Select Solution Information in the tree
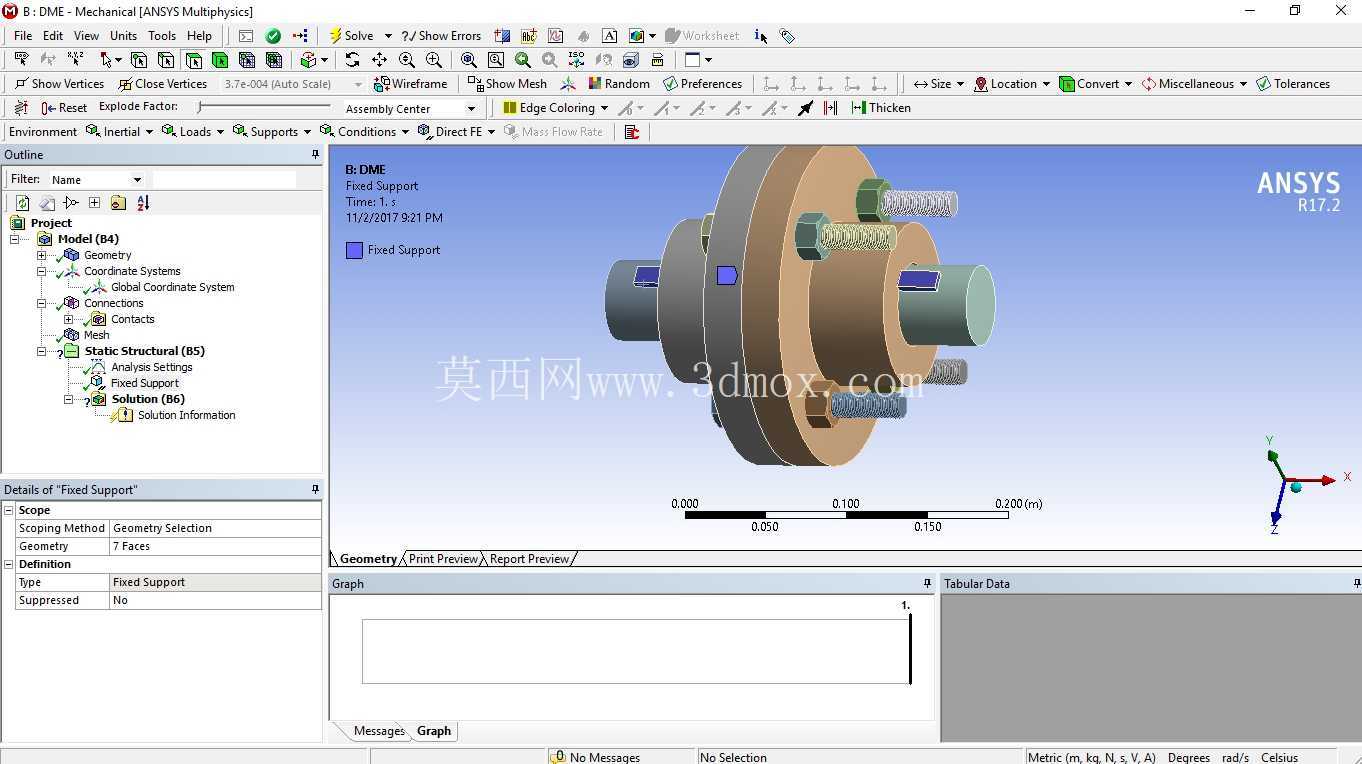 click(187, 415)
